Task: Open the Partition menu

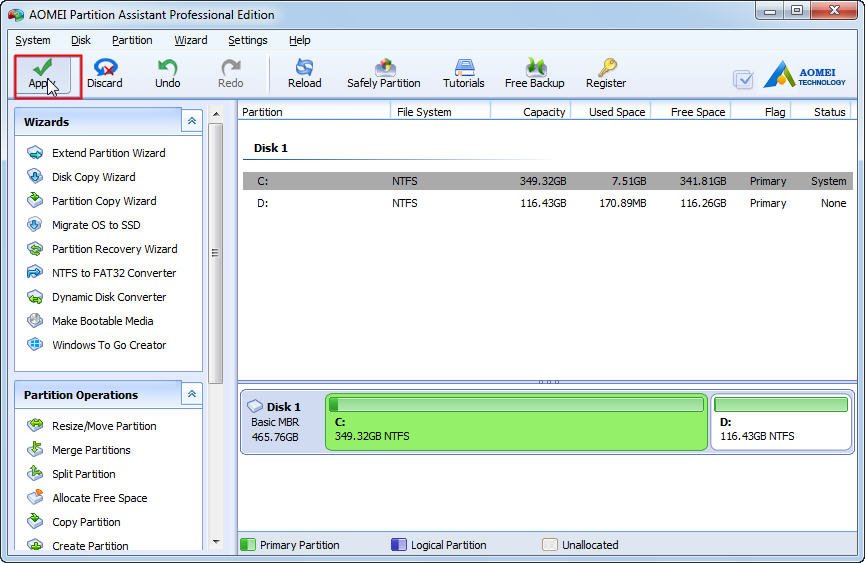Action: [132, 40]
